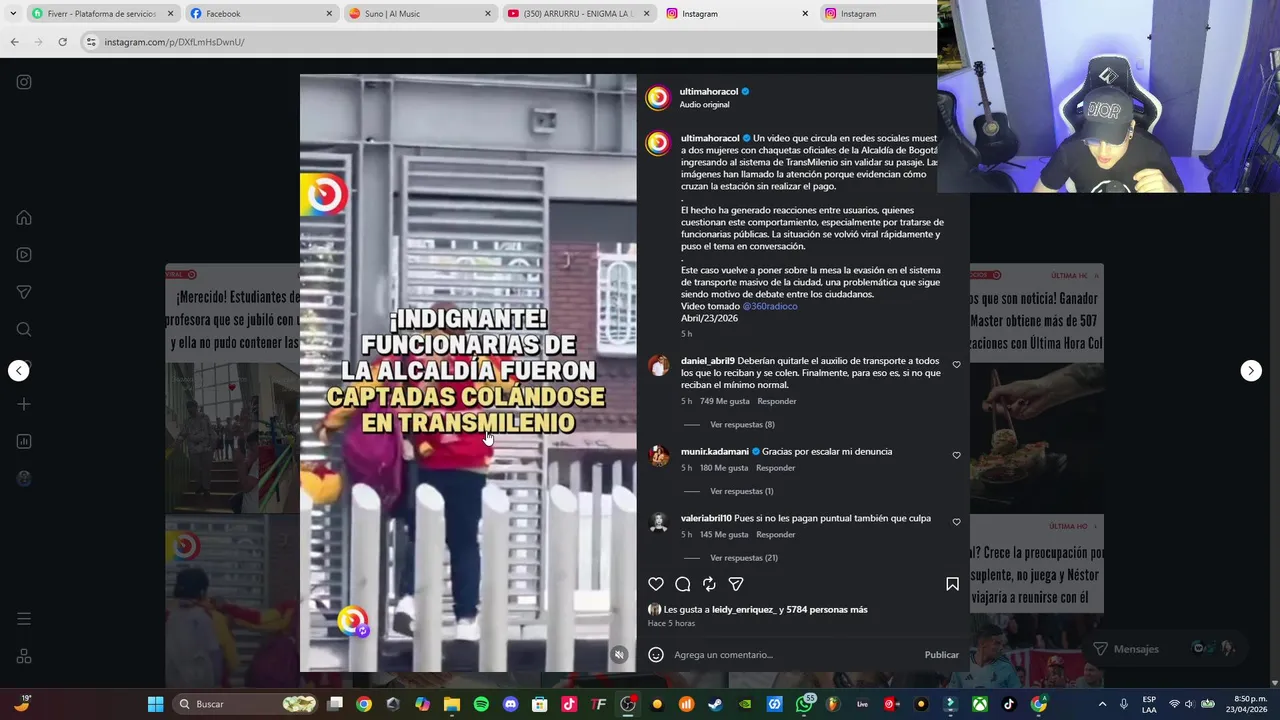Click the repost icon under the post
This screenshot has height=720, width=1280.
click(x=709, y=584)
